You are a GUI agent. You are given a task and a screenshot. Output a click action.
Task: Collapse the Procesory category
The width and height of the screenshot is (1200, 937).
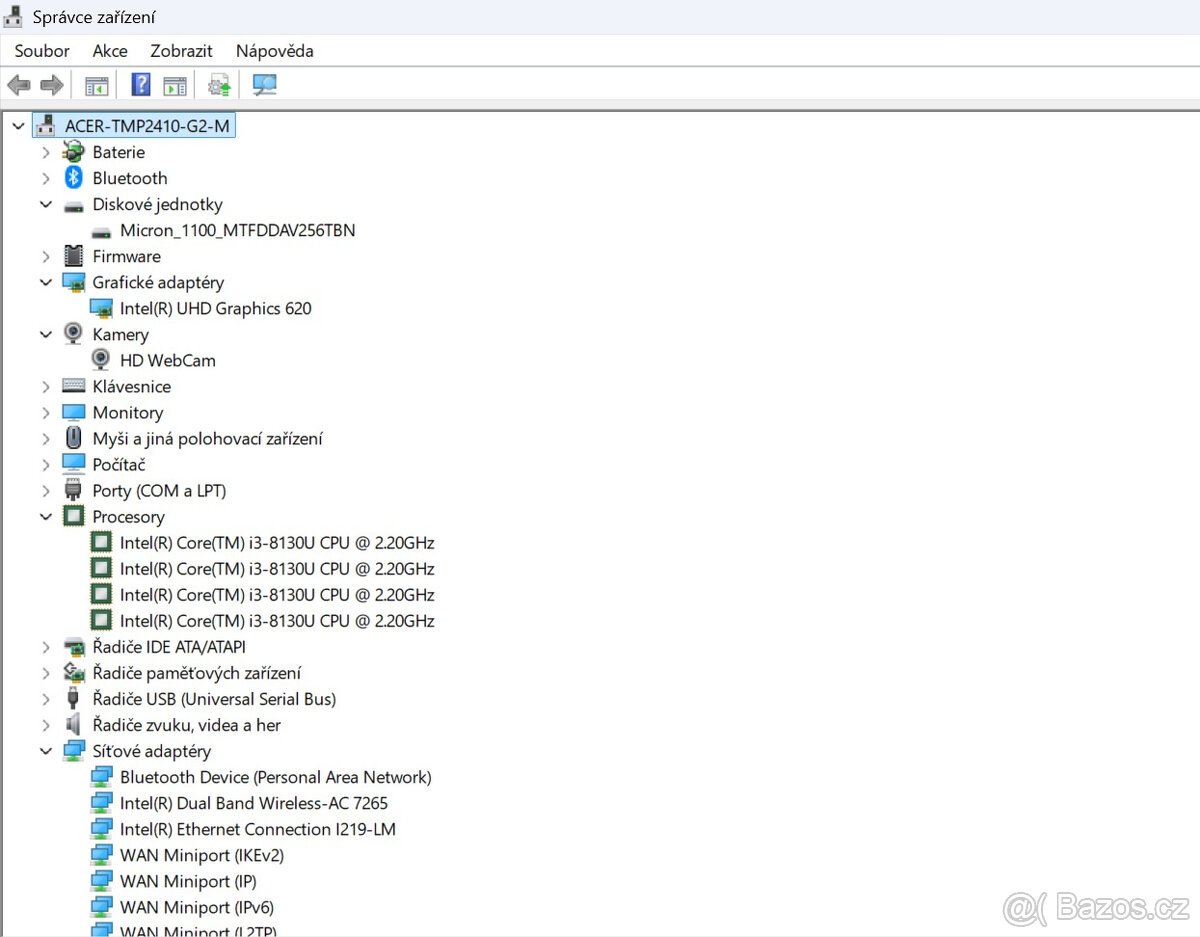tap(45, 516)
